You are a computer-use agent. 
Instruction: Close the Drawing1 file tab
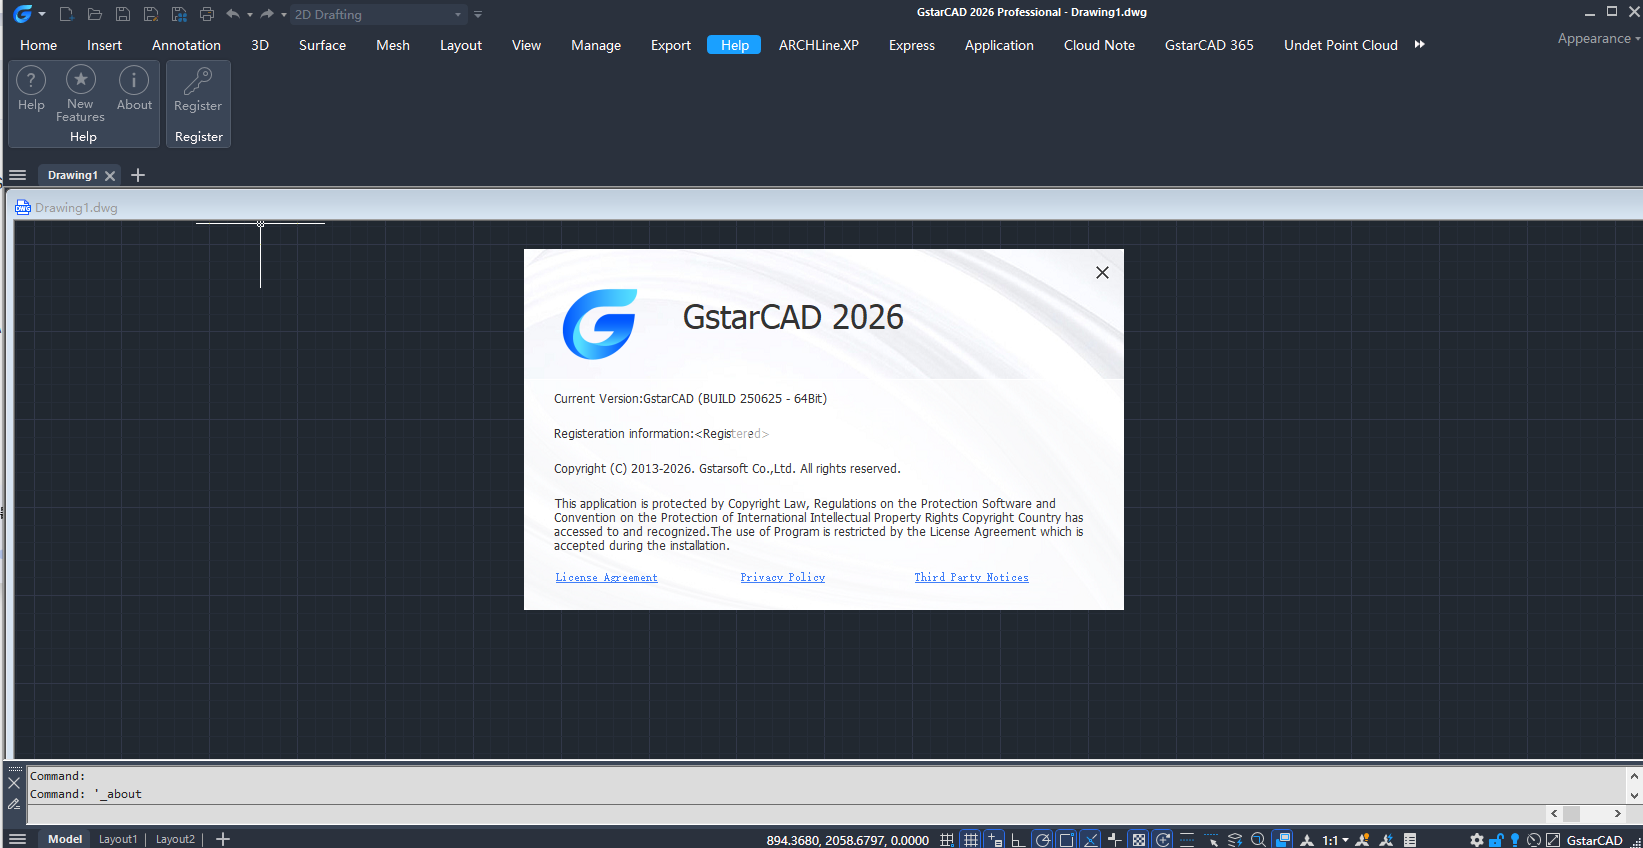click(x=110, y=175)
